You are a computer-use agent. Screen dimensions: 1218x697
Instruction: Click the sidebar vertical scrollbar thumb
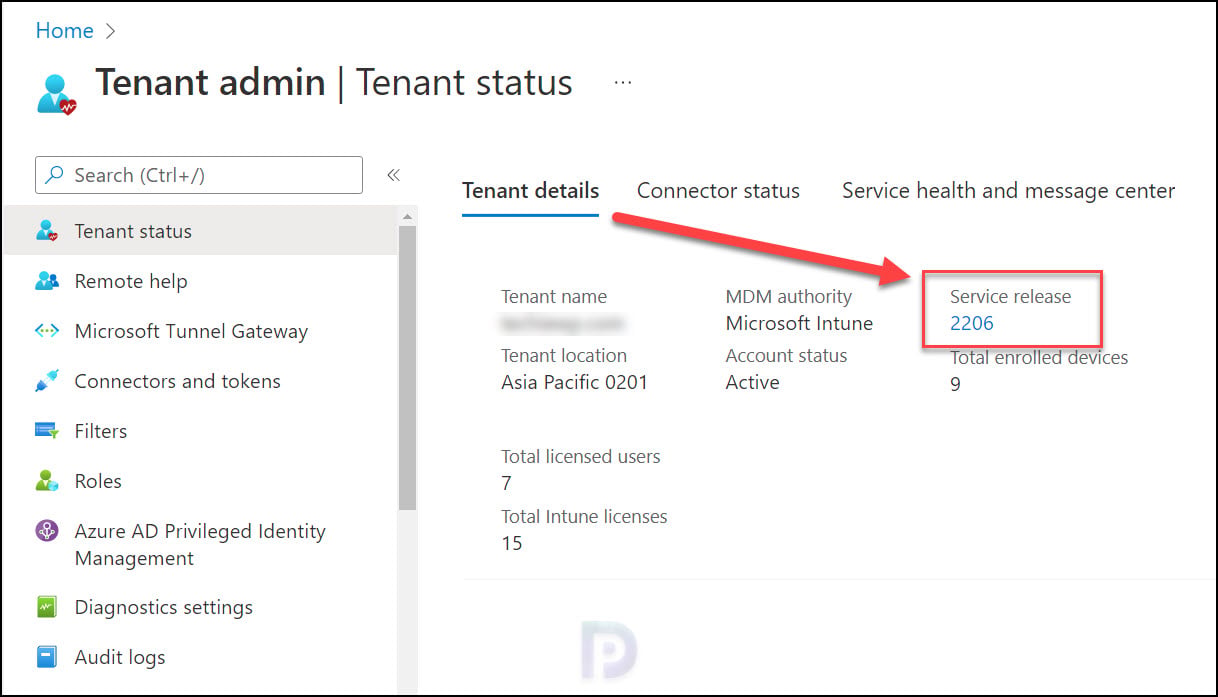coord(407,368)
